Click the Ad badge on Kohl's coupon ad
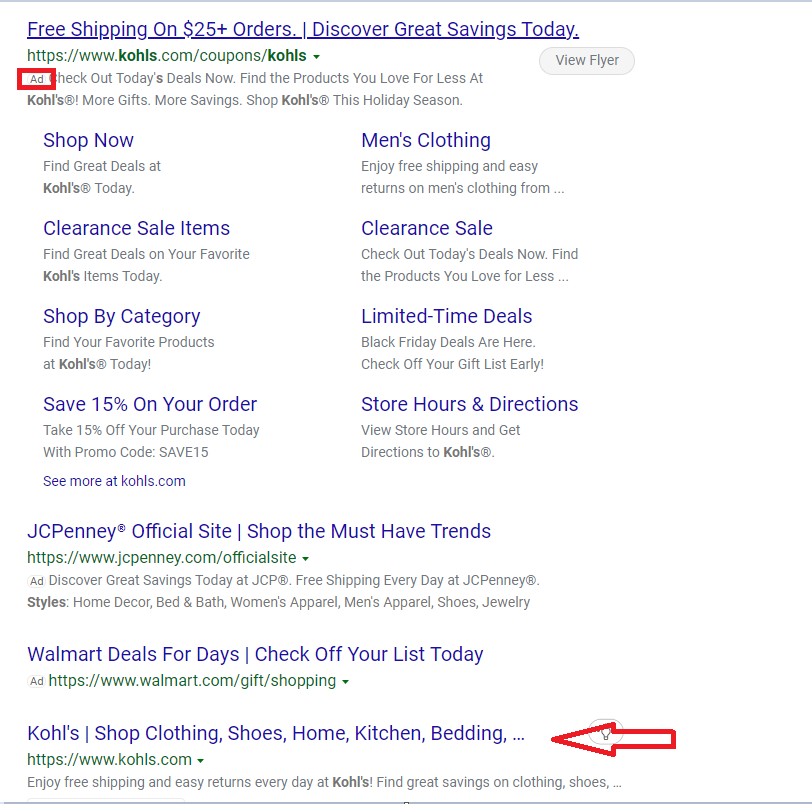The height and width of the screenshot is (804, 812). tap(36, 79)
